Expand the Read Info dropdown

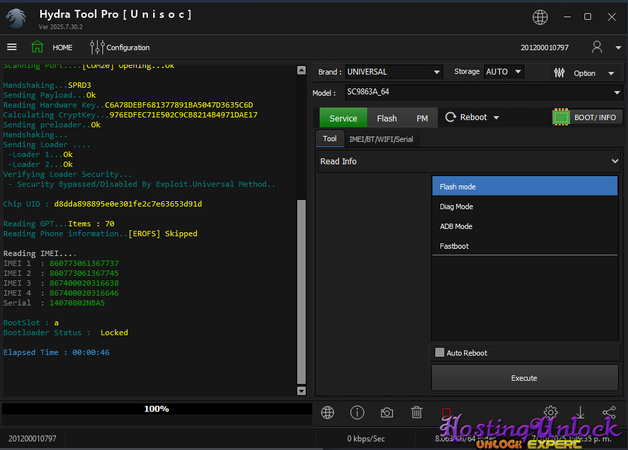pos(469,161)
